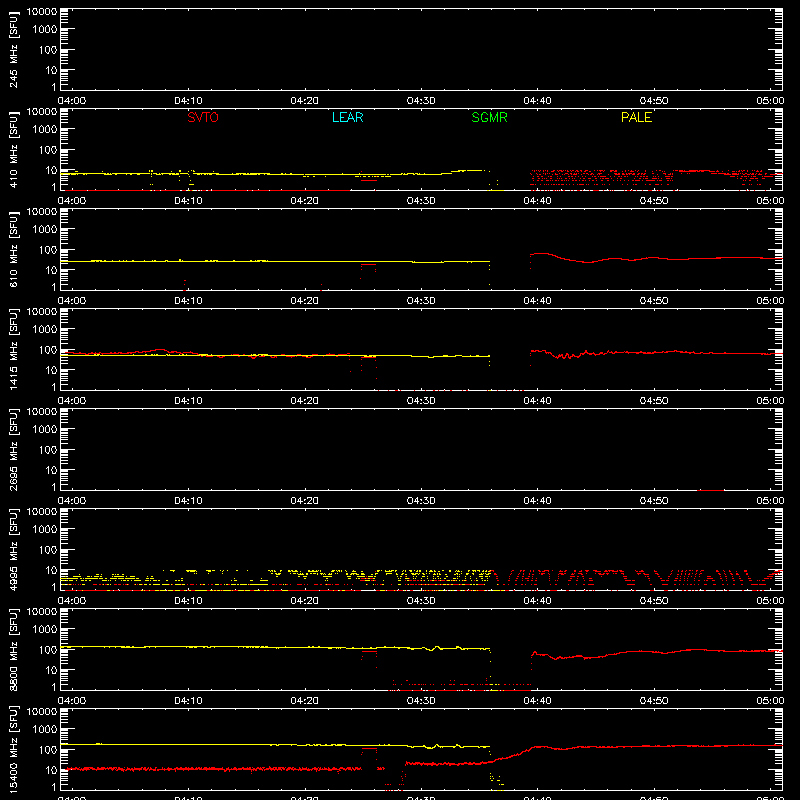Click the red 610 MHz curve peak near 04:40

pyautogui.click(x=542, y=254)
